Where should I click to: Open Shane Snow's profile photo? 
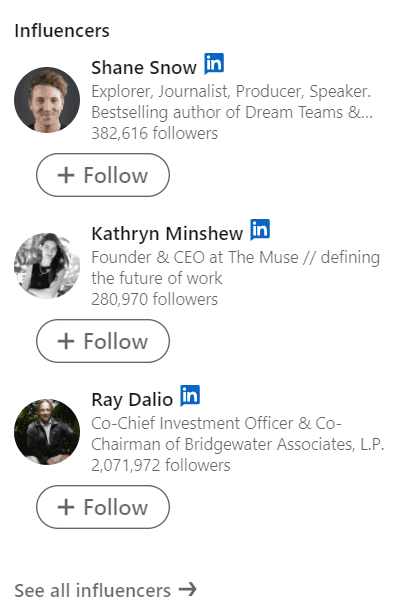pos(47,100)
